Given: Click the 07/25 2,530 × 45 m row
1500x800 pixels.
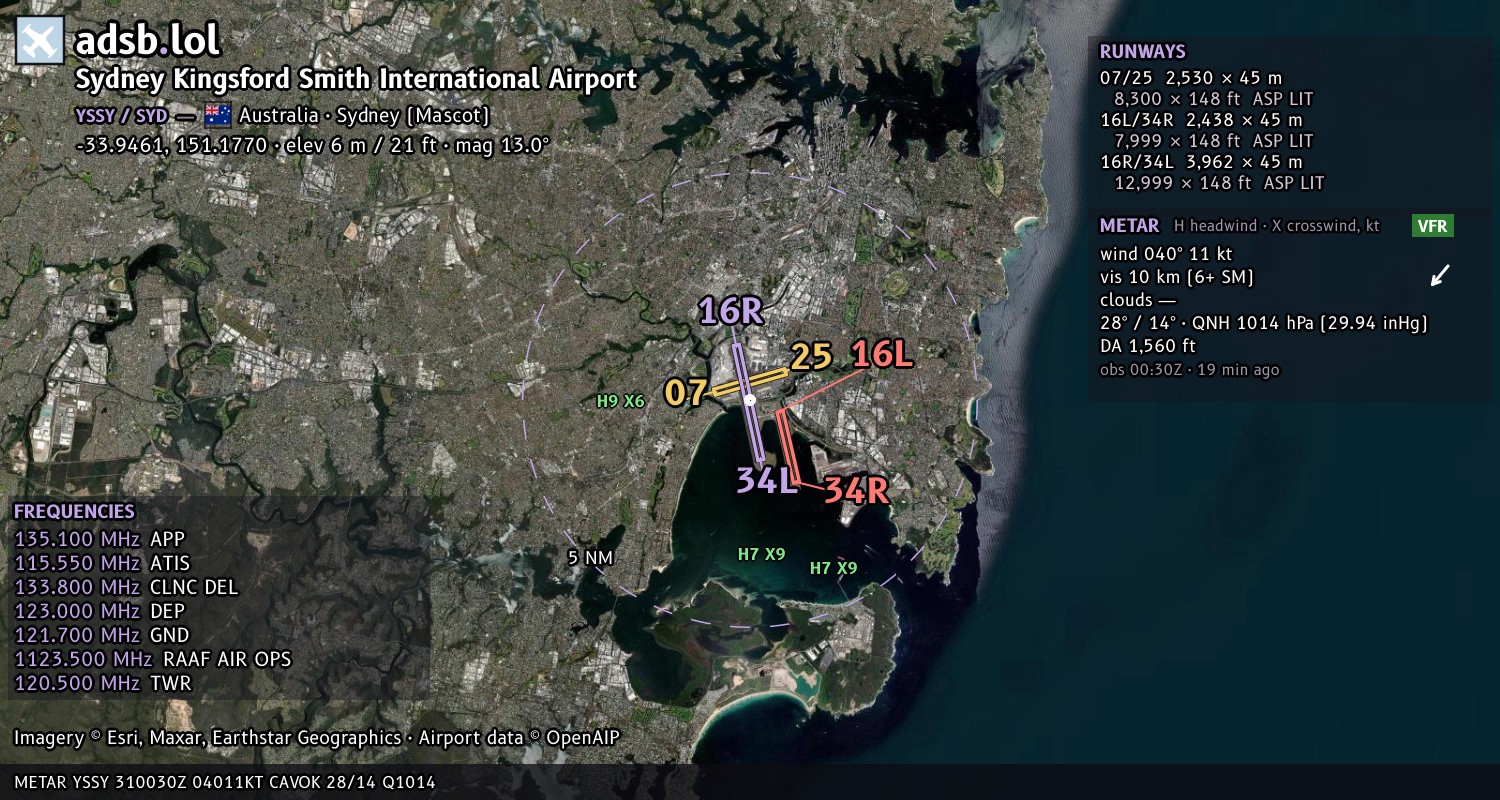Looking at the screenshot, I should [x=1191, y=78].
